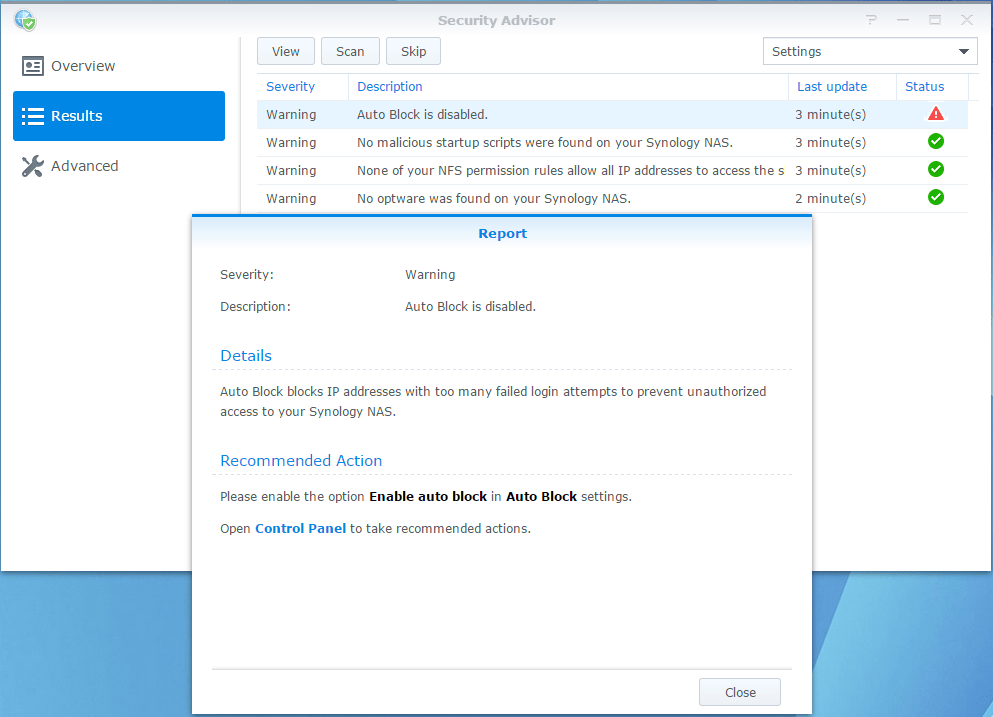Click green check for NFS permission rules row

[x=935, y=170]
